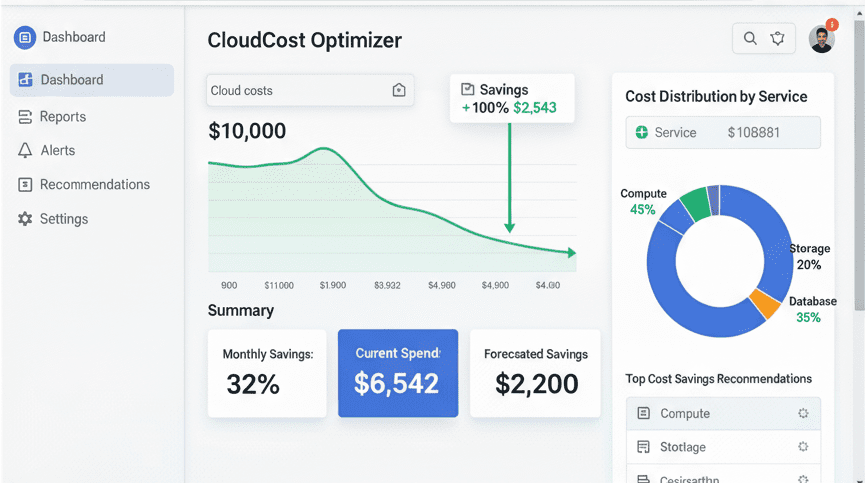Image resolution: width=865 pixels, height=483 pixels.
Task: Click the Savings tooltip on the chart
Action: (x=512, y=98)
